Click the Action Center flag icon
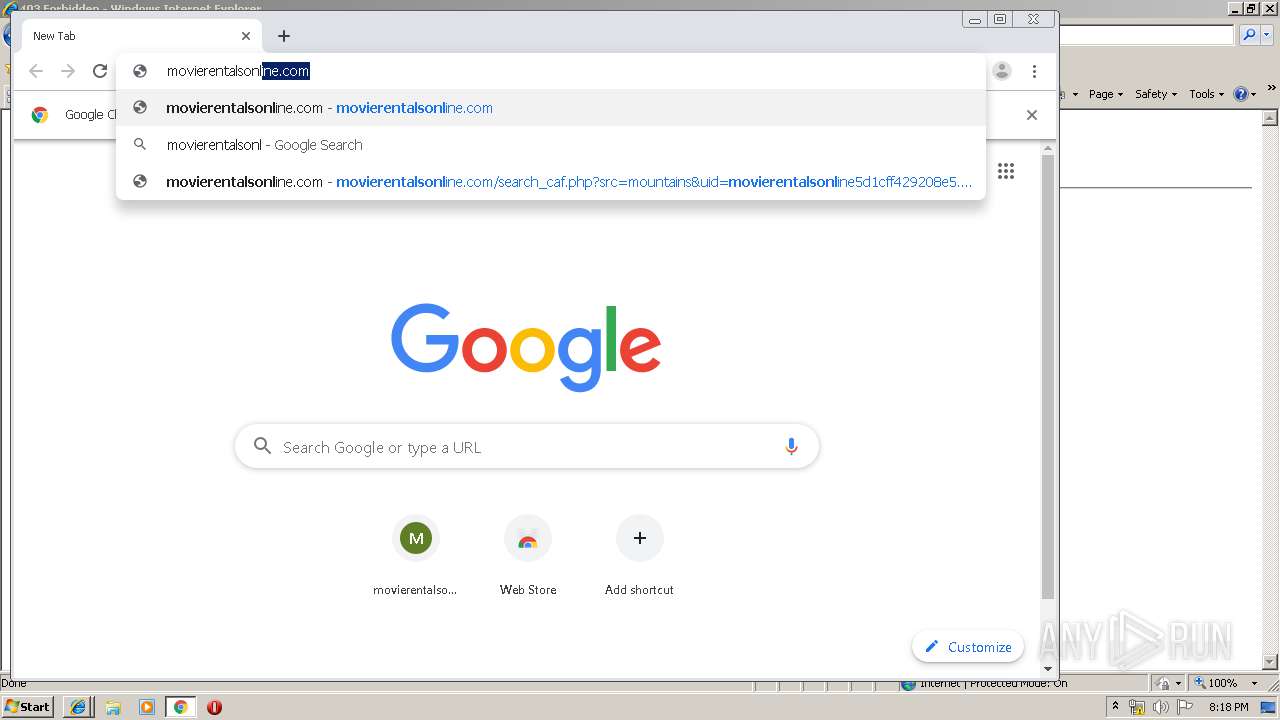The width and height of the screenshot is (1280, 720). (x=1184, y=707)
